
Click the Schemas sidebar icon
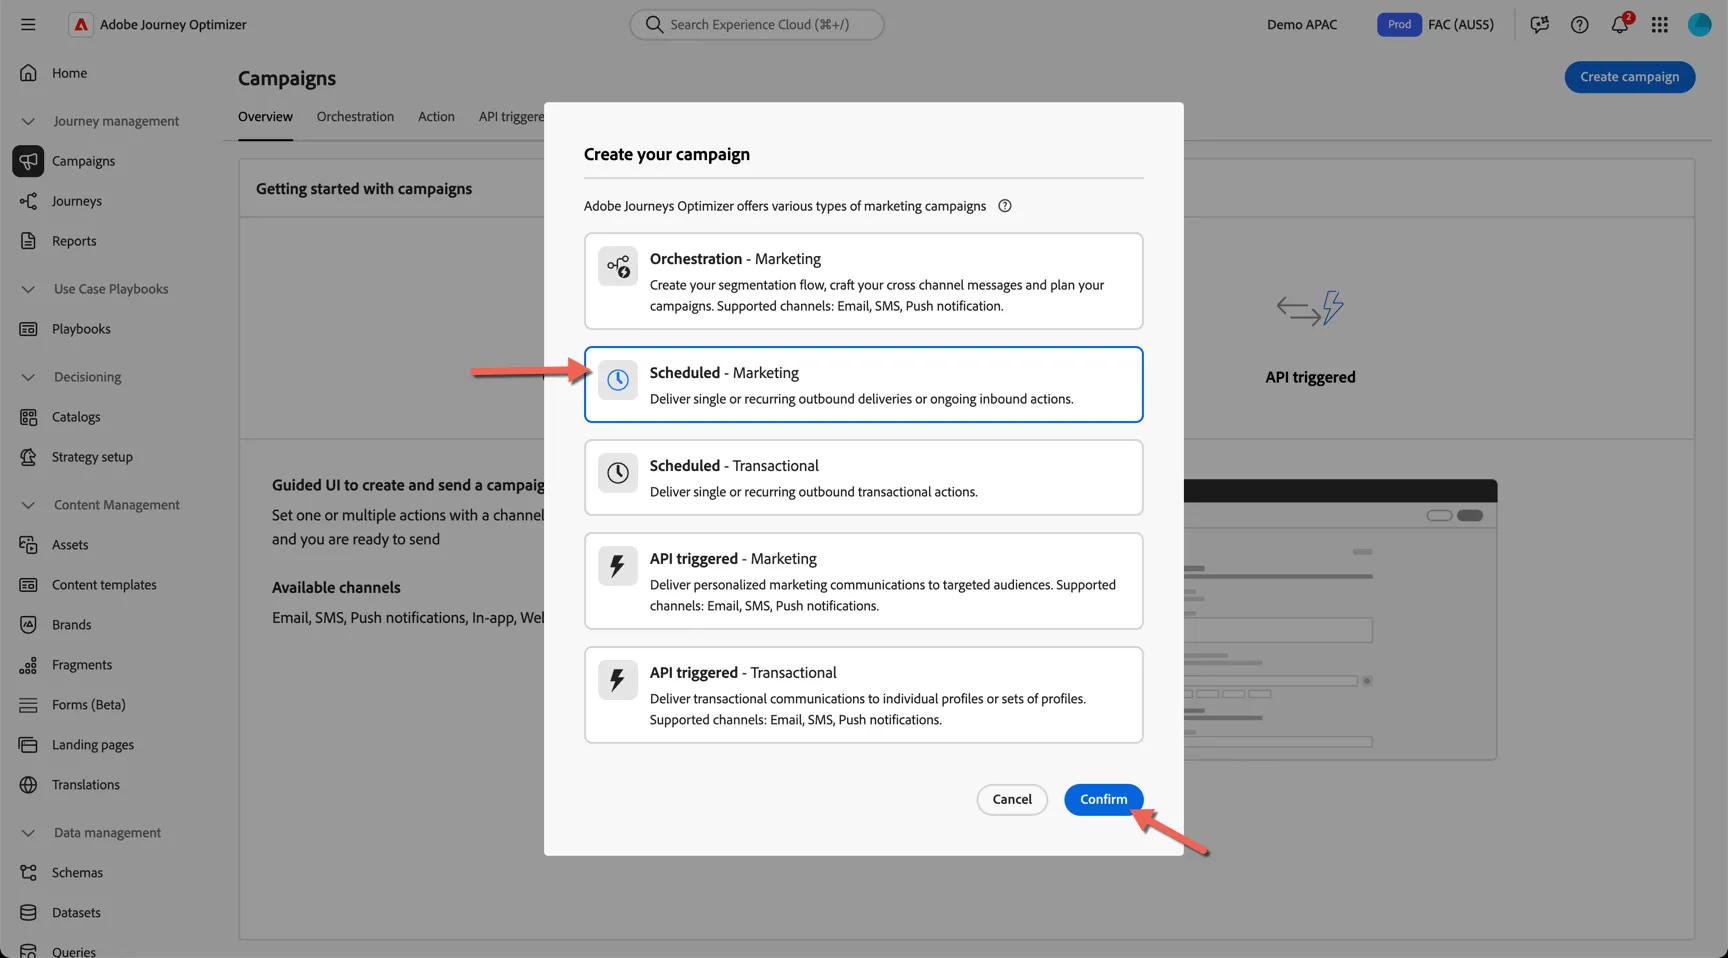(28, 873)
